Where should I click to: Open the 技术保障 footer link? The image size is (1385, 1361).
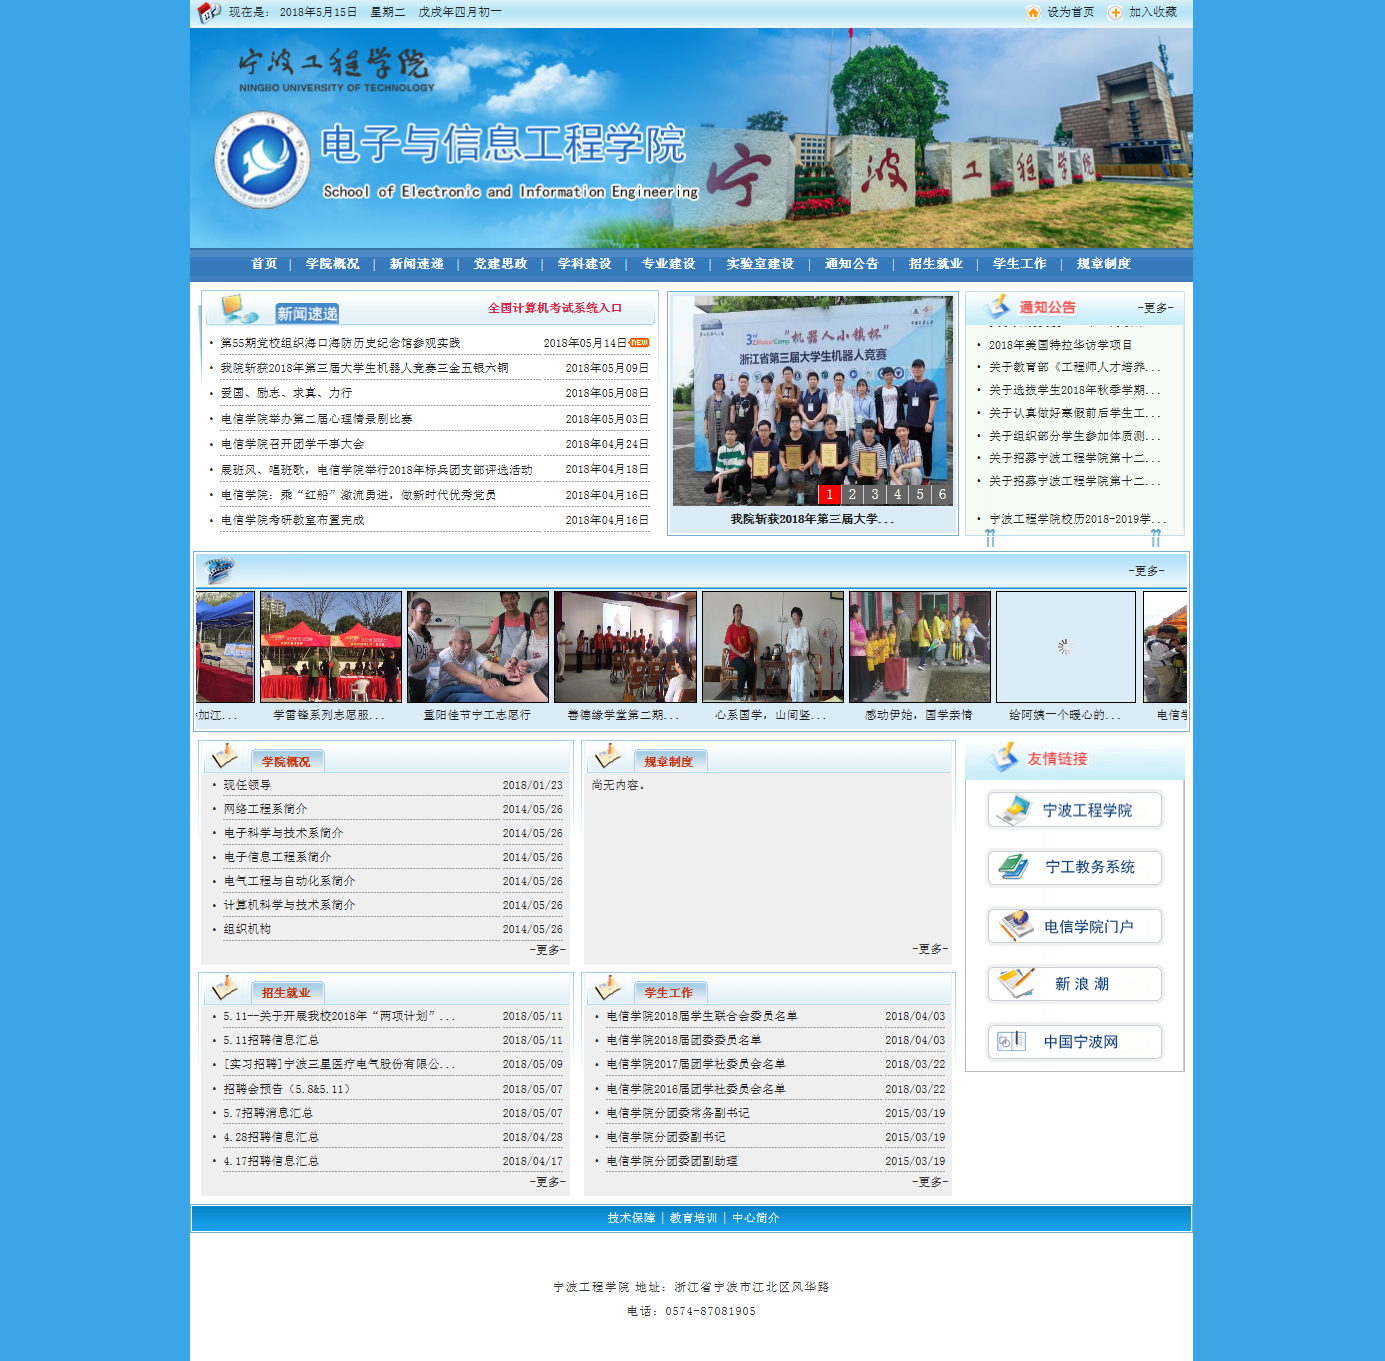(631, 1218)
